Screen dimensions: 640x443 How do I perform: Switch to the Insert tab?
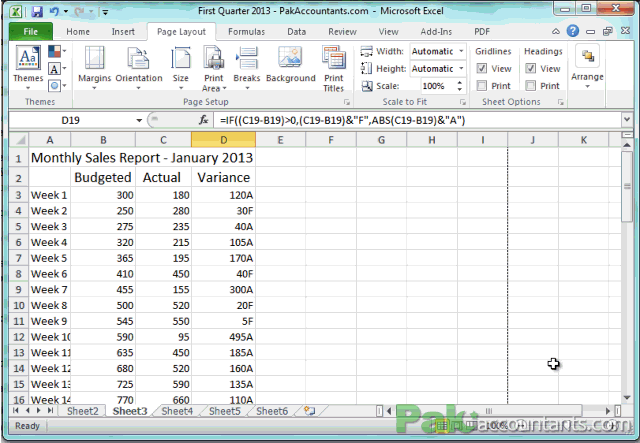tap(123, 31)
